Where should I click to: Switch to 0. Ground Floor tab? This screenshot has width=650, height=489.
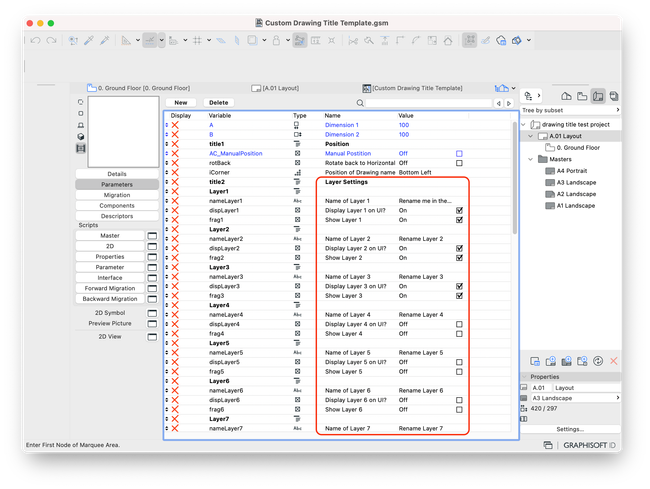[138, 88]
